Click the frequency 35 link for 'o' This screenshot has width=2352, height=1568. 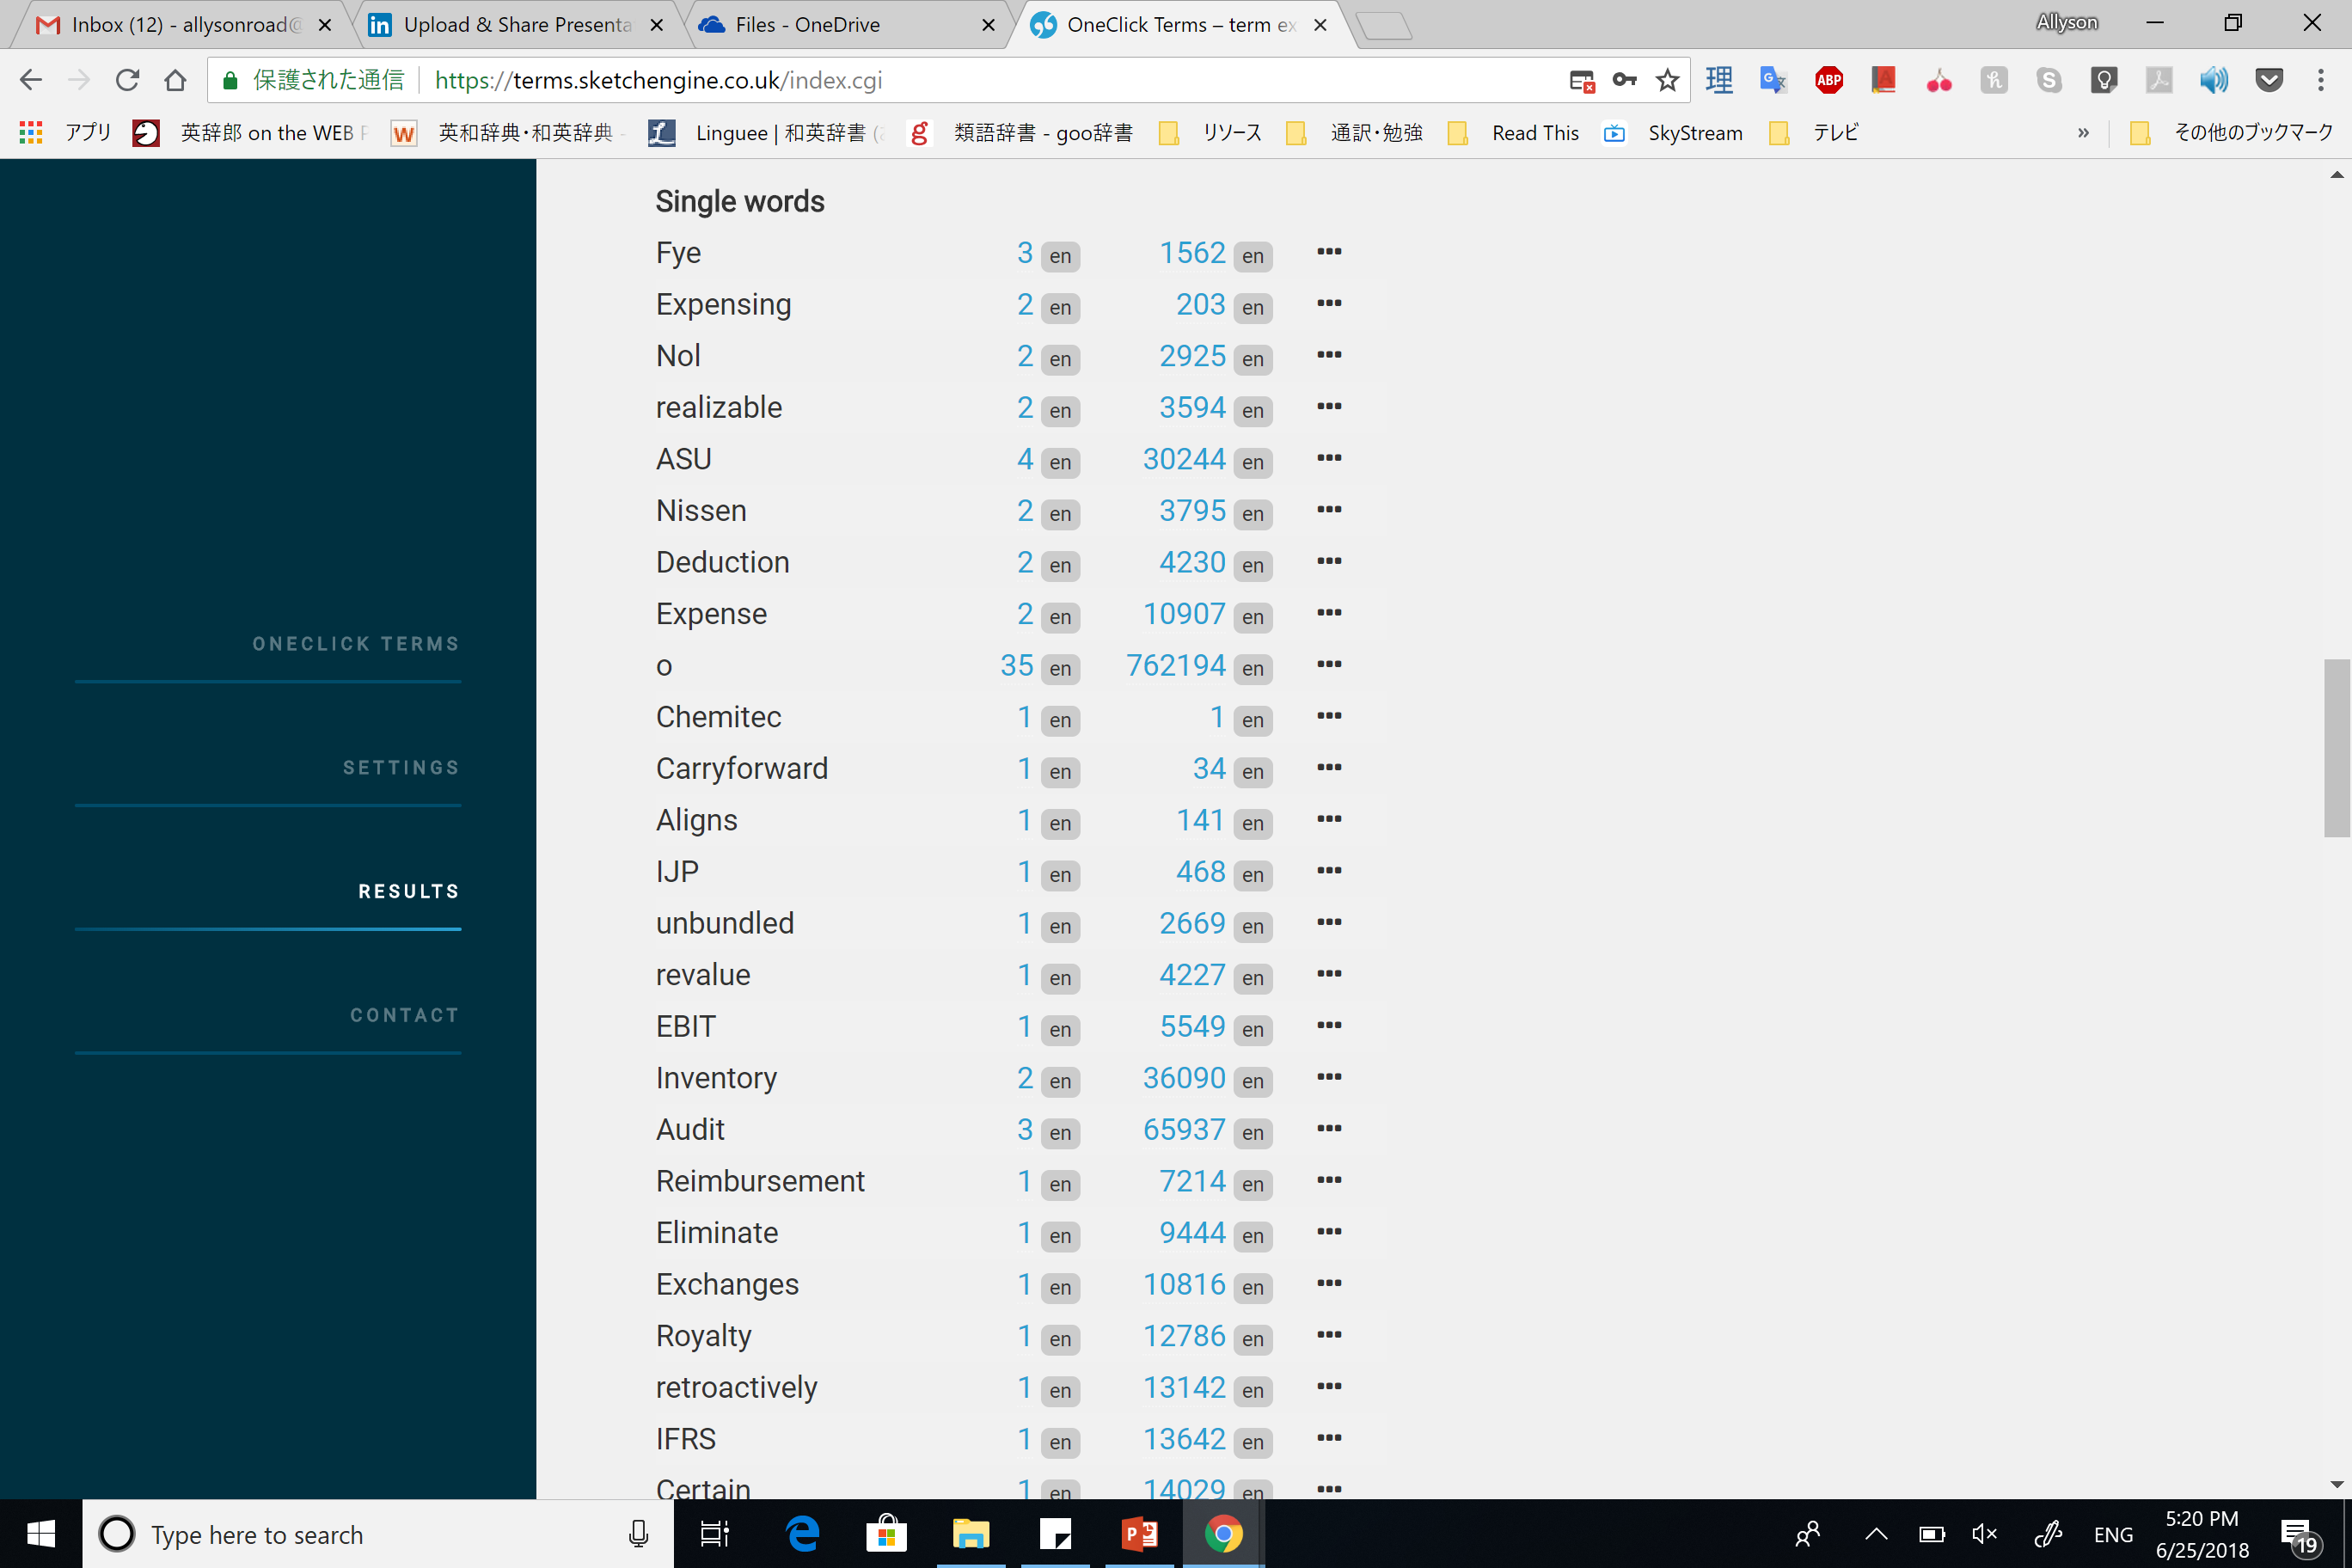pos(1016,665)
